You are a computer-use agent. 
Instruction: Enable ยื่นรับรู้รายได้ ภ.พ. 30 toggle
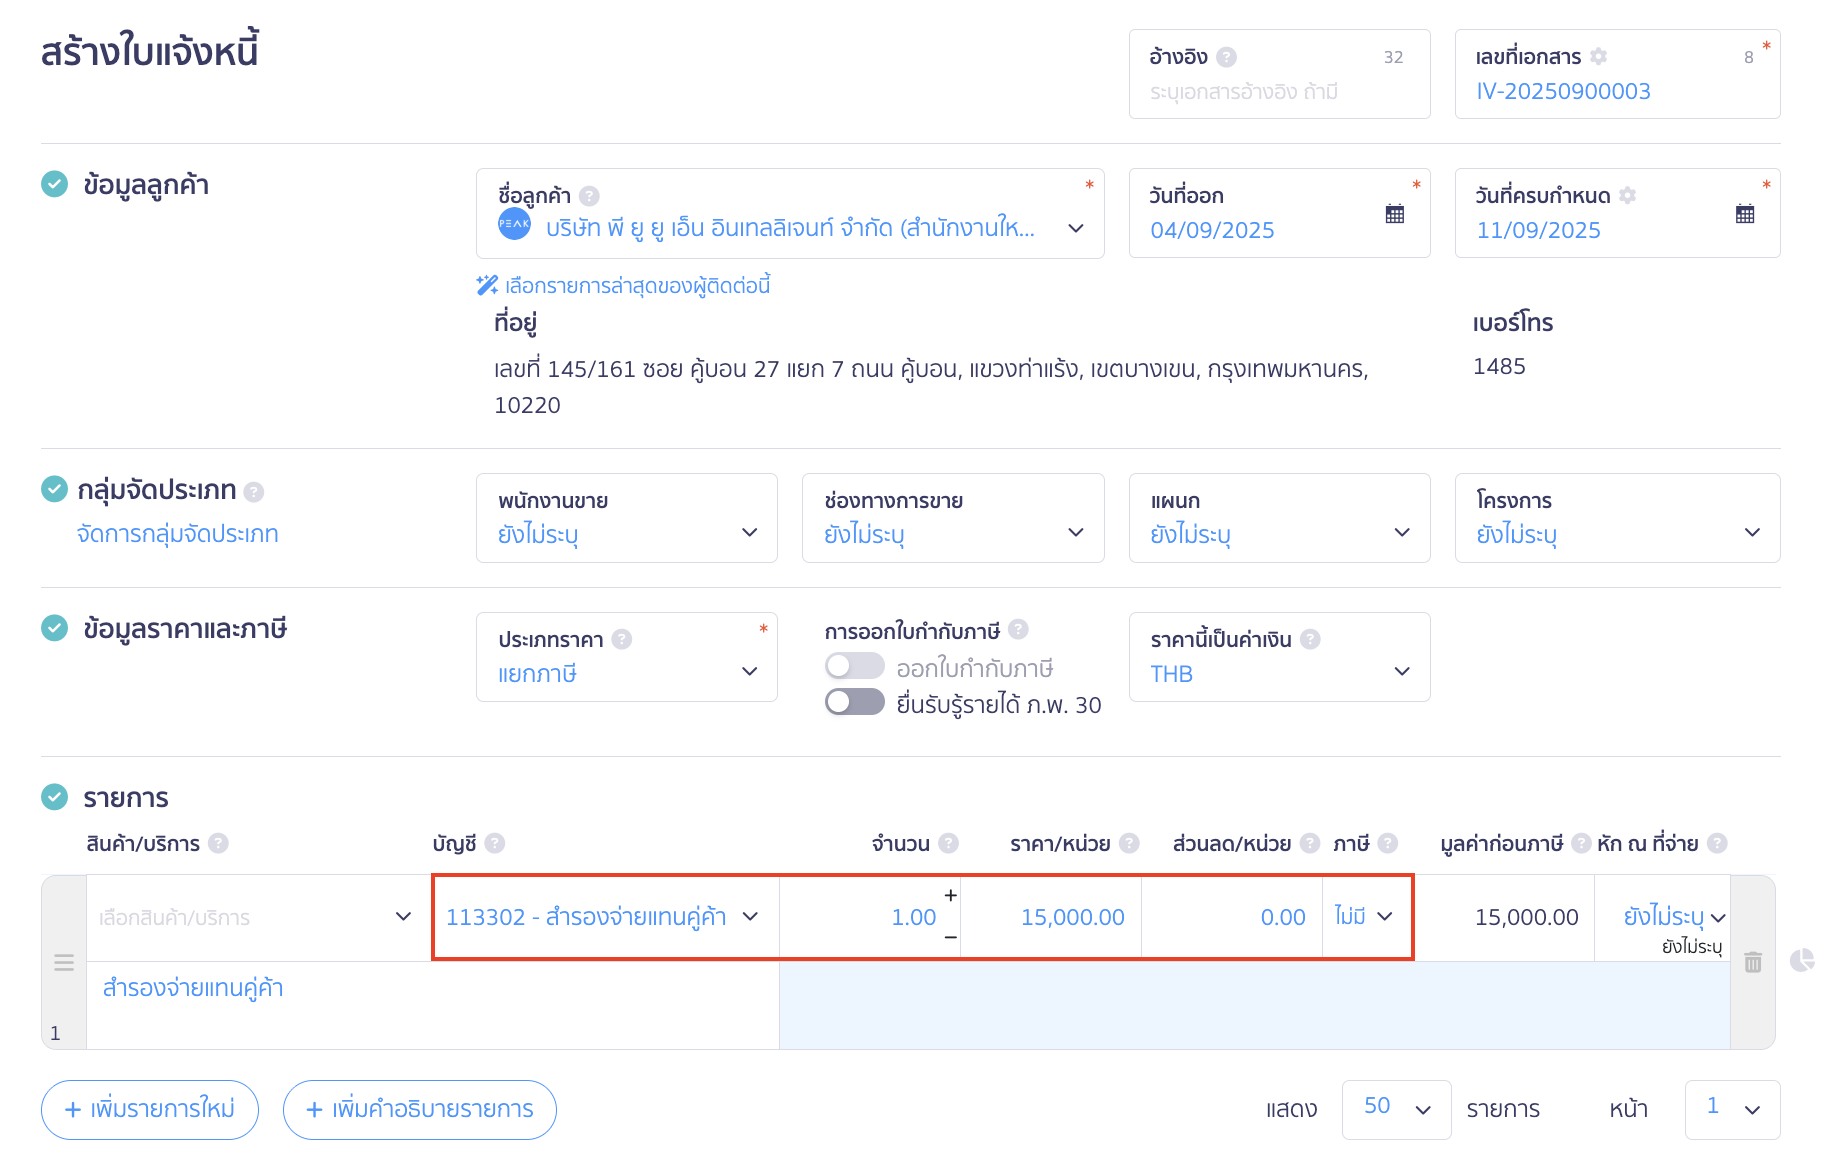click(x=854, y=703)
